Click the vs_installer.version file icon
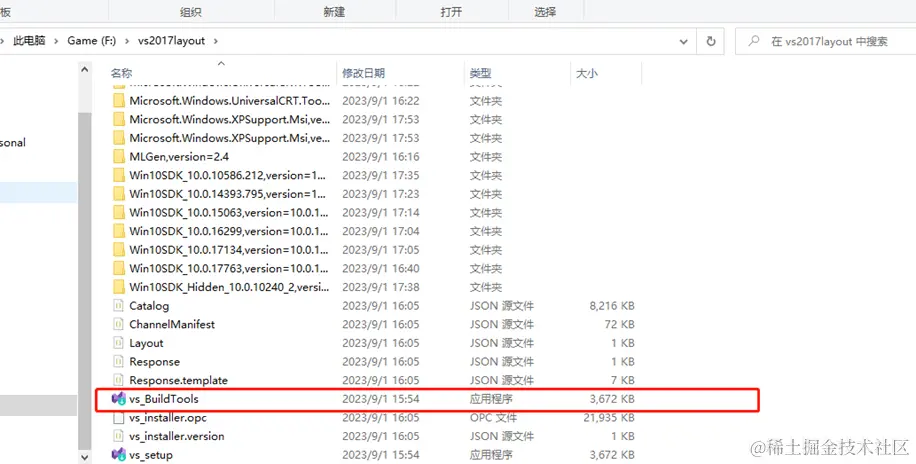 point(119,436)
